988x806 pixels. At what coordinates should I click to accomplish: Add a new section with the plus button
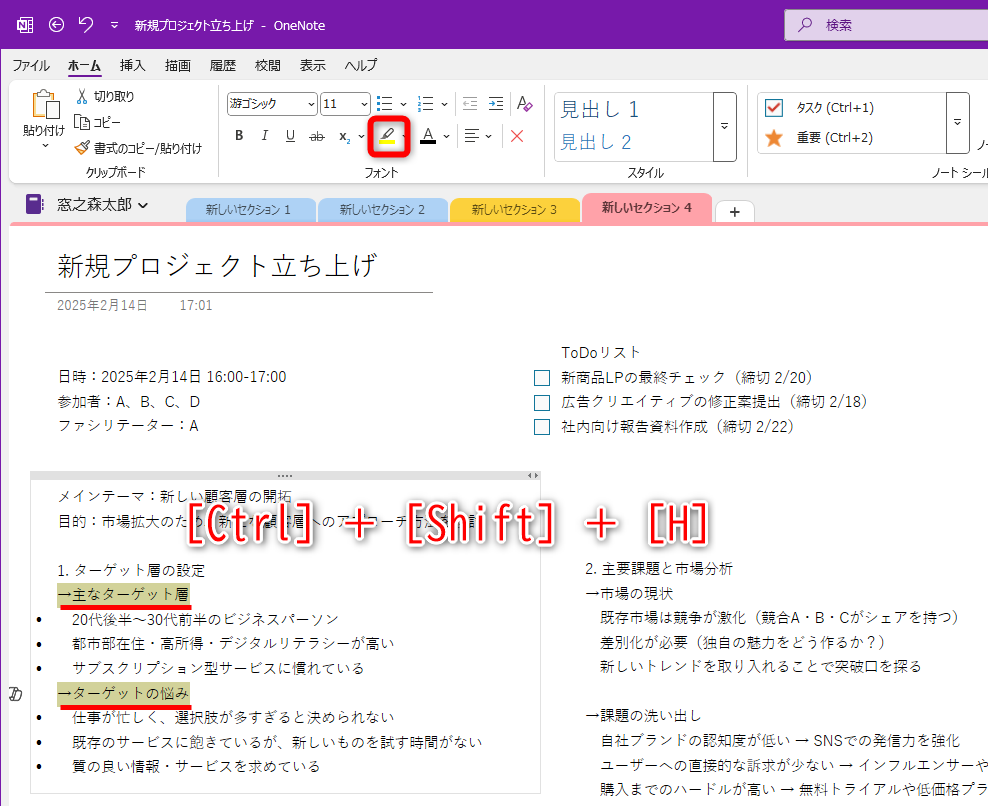(x=734, y=211)
